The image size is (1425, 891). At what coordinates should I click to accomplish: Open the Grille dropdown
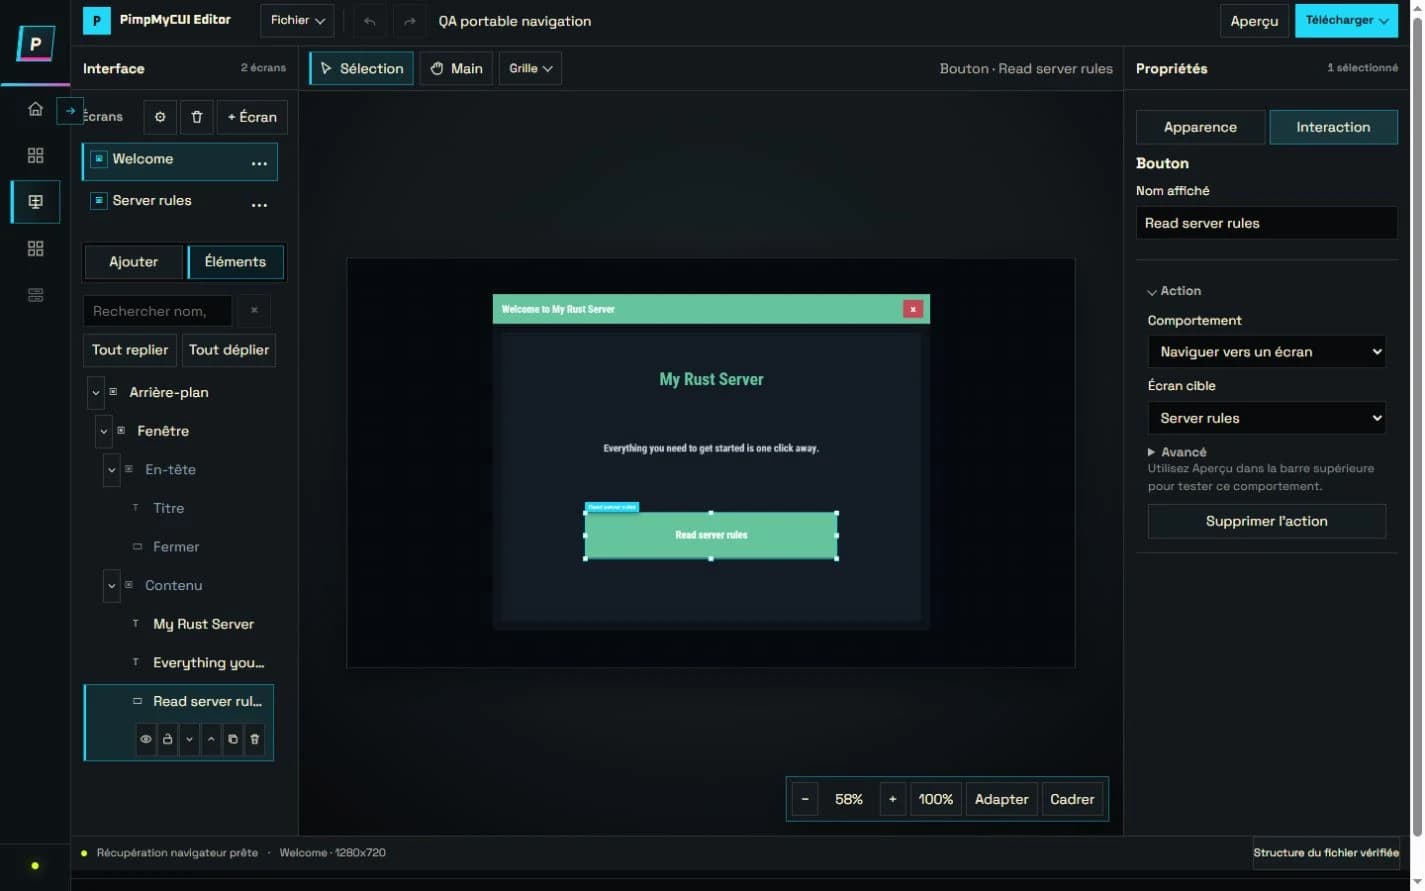(x=530, y=68)
